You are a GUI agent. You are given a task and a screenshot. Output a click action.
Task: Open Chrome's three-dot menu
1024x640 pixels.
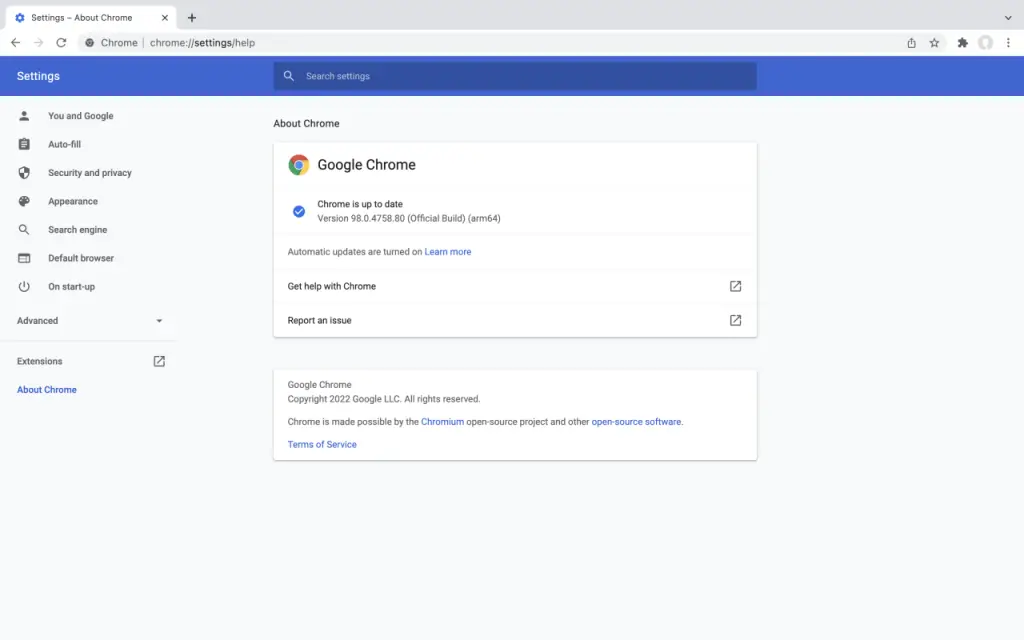click(x=1008, y=43)
